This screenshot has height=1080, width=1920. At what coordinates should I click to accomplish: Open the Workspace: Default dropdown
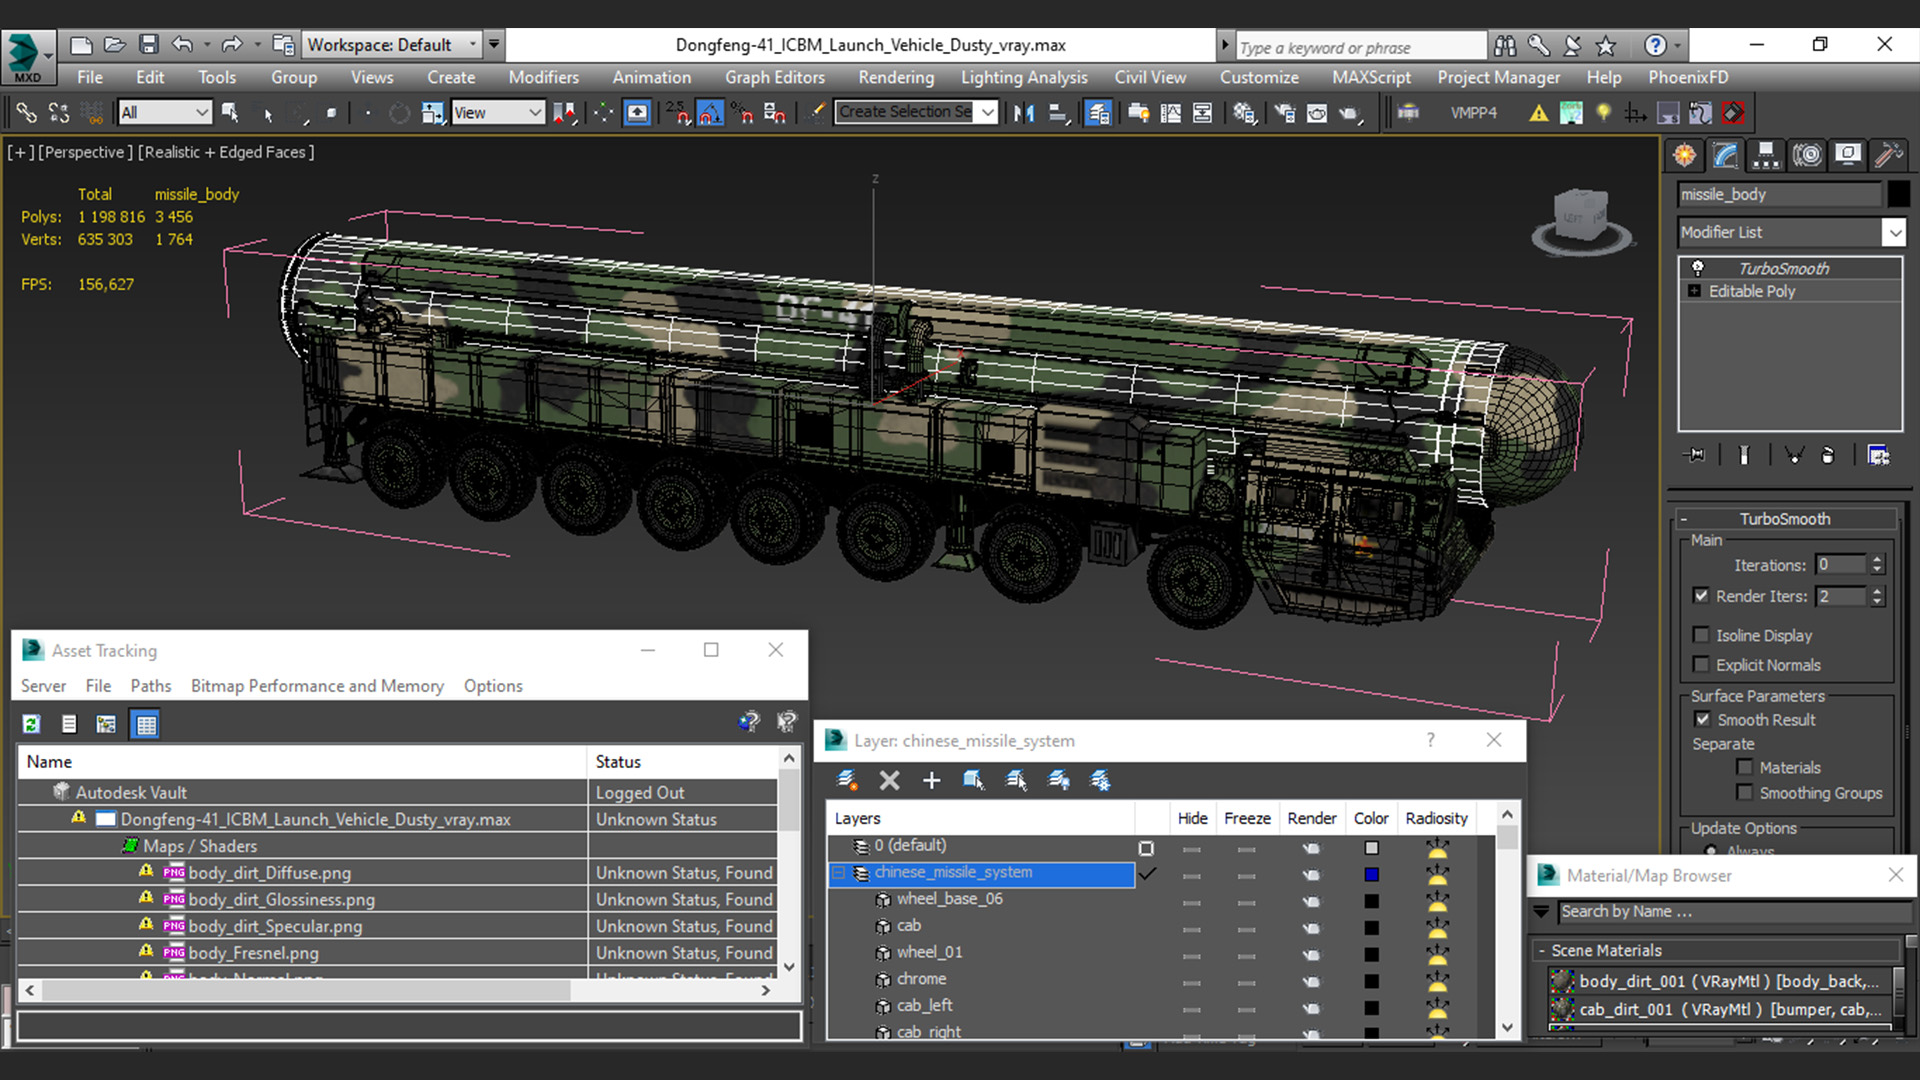point(392,45)
